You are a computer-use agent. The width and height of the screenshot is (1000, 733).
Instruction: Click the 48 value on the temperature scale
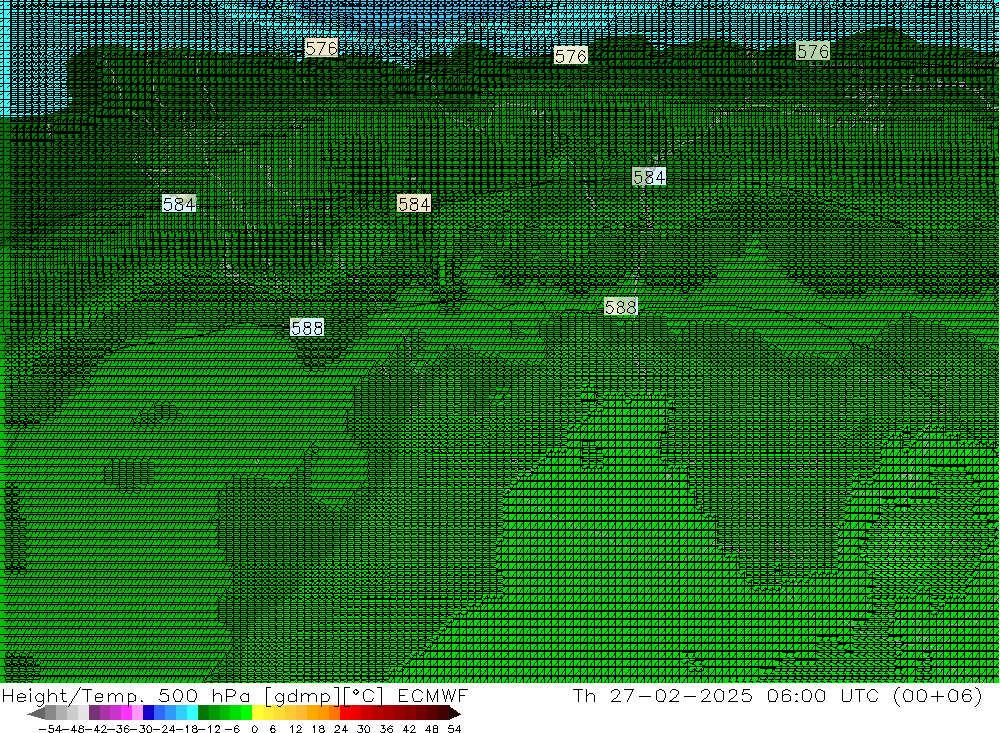(432, 729)
